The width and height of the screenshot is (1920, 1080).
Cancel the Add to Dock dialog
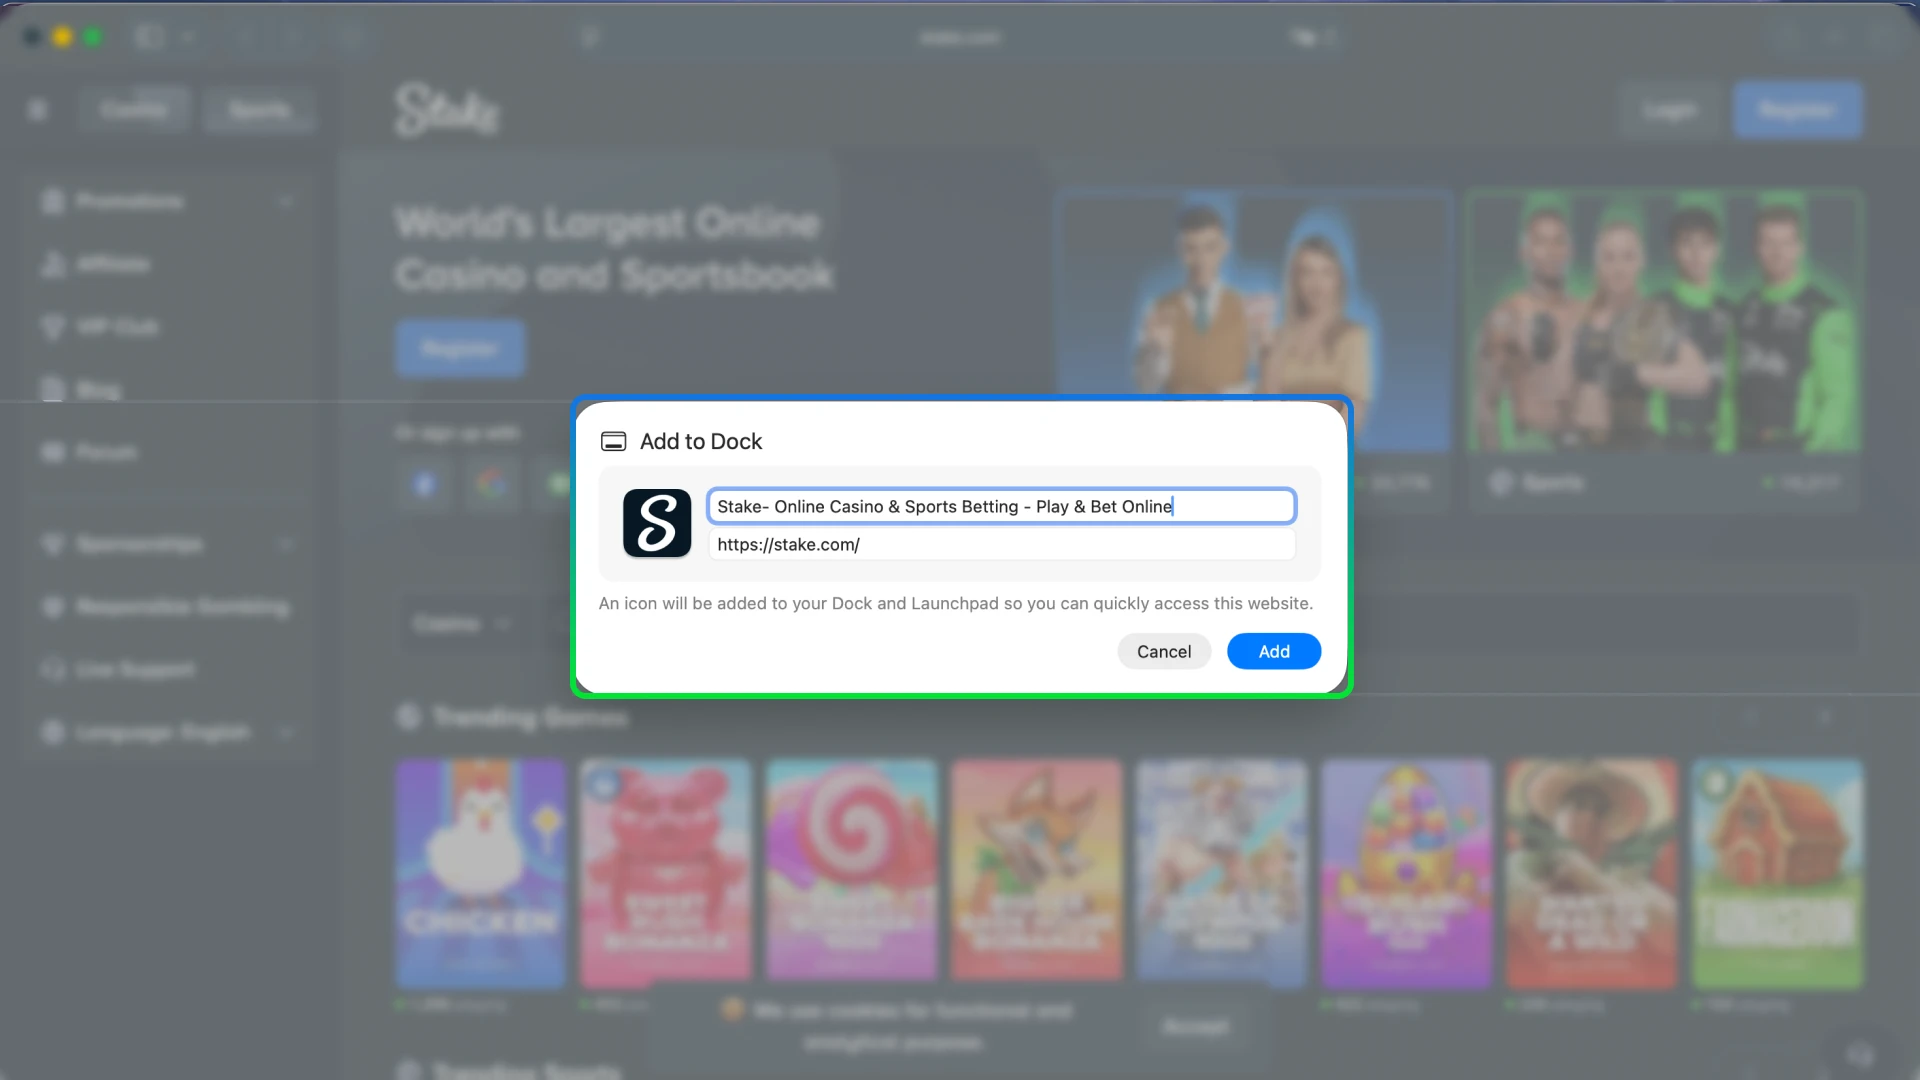[1163, 651]
